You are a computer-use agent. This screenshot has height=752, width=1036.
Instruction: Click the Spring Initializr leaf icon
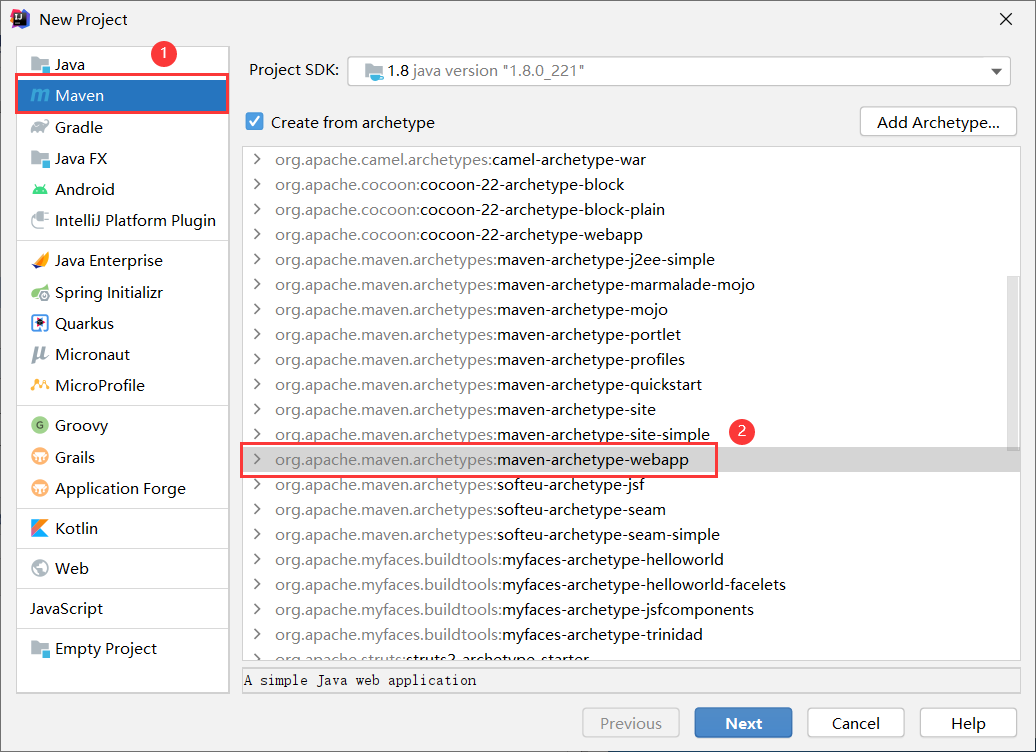(x=40, y=292)
